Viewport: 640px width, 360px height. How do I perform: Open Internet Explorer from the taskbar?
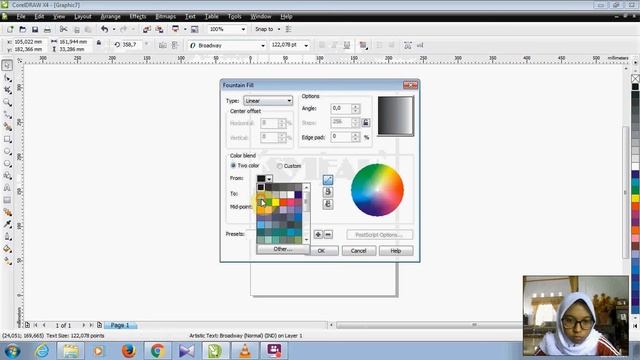(42, 351)
